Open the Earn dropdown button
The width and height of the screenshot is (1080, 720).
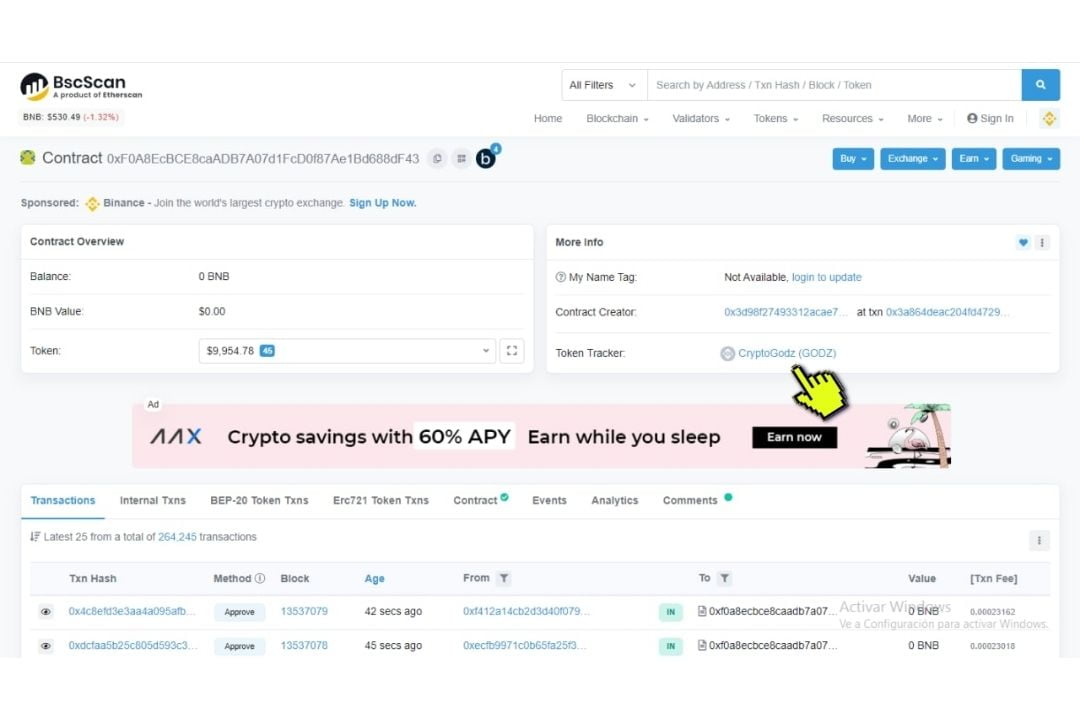click(x=974, y=158)
